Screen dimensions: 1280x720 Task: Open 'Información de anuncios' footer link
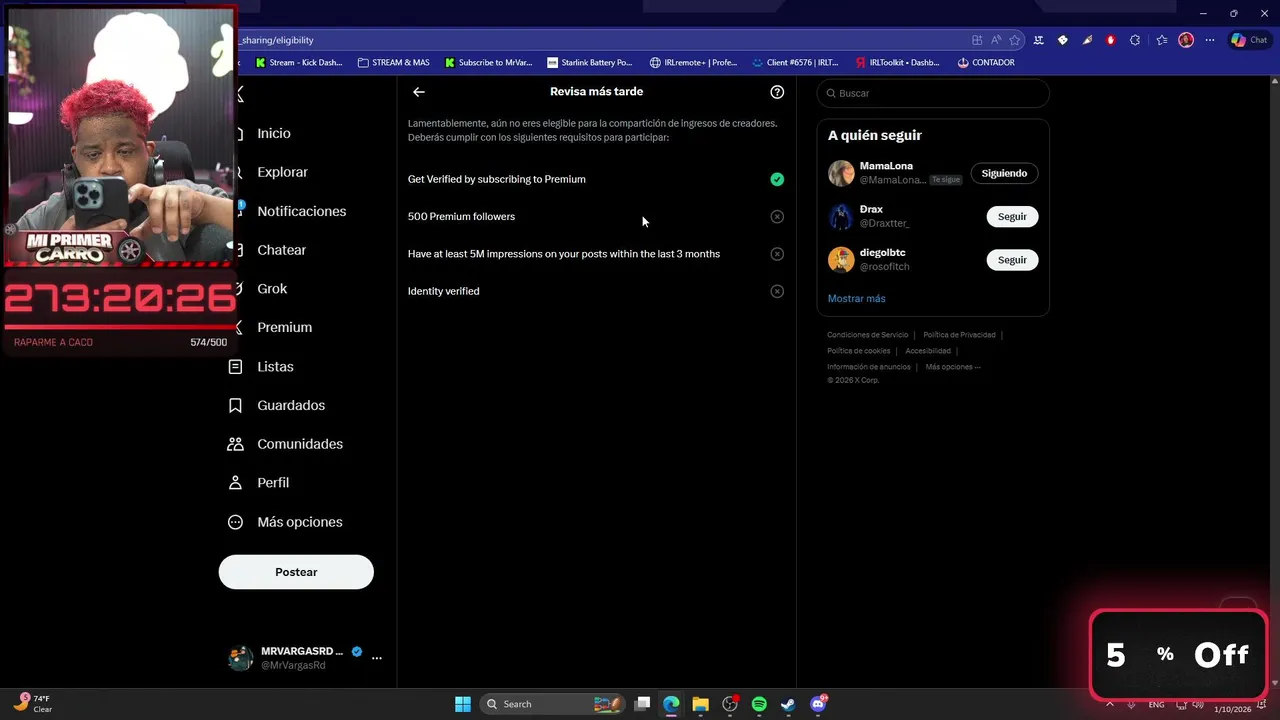(x=868, y=367)
